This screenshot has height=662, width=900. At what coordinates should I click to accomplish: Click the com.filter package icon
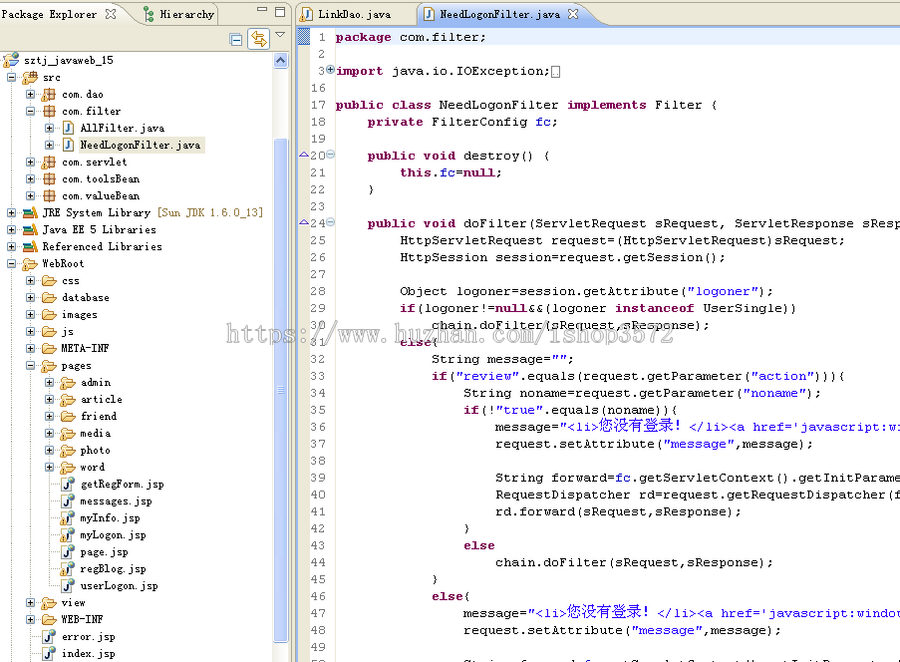click(x=47, y=110)
